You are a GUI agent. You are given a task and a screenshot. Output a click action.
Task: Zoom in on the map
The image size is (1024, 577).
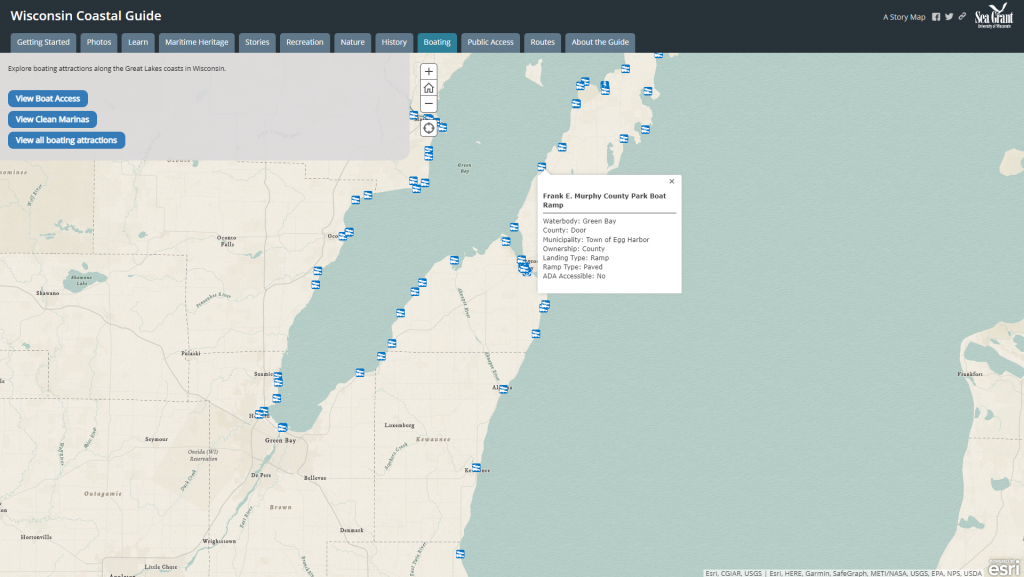pos(428,72)
